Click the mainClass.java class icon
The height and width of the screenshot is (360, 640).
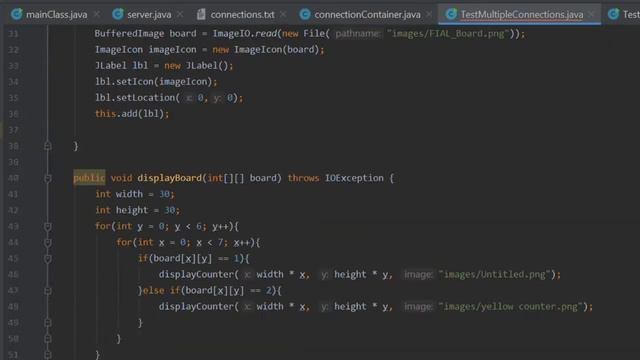pyautogui.click(x=17, y=14)
